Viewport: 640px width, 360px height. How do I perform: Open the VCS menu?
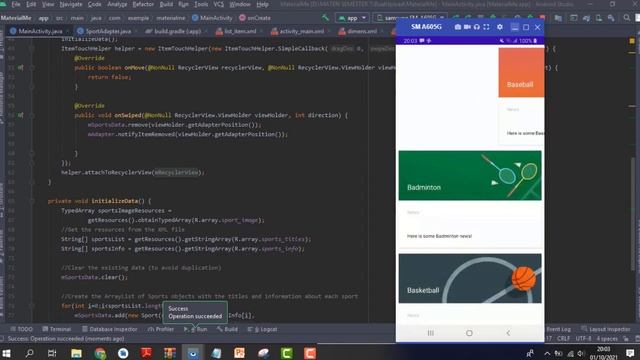[219, 4]
